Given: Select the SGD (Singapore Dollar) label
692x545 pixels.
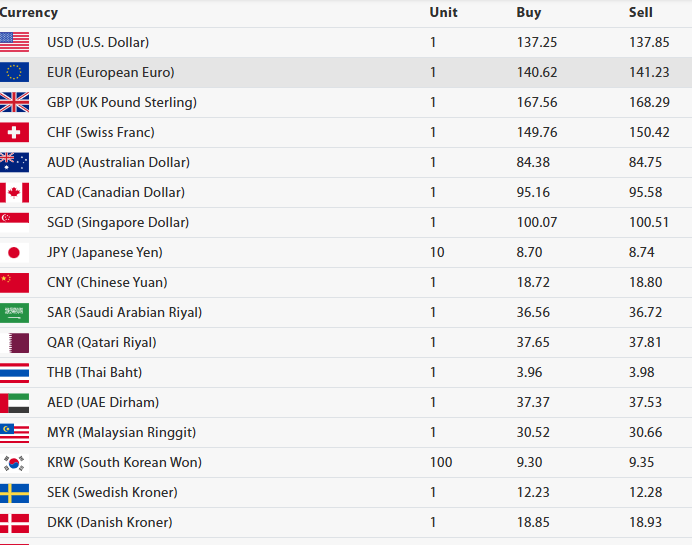Looking at the screenshot, I should (x=118, y=222).
